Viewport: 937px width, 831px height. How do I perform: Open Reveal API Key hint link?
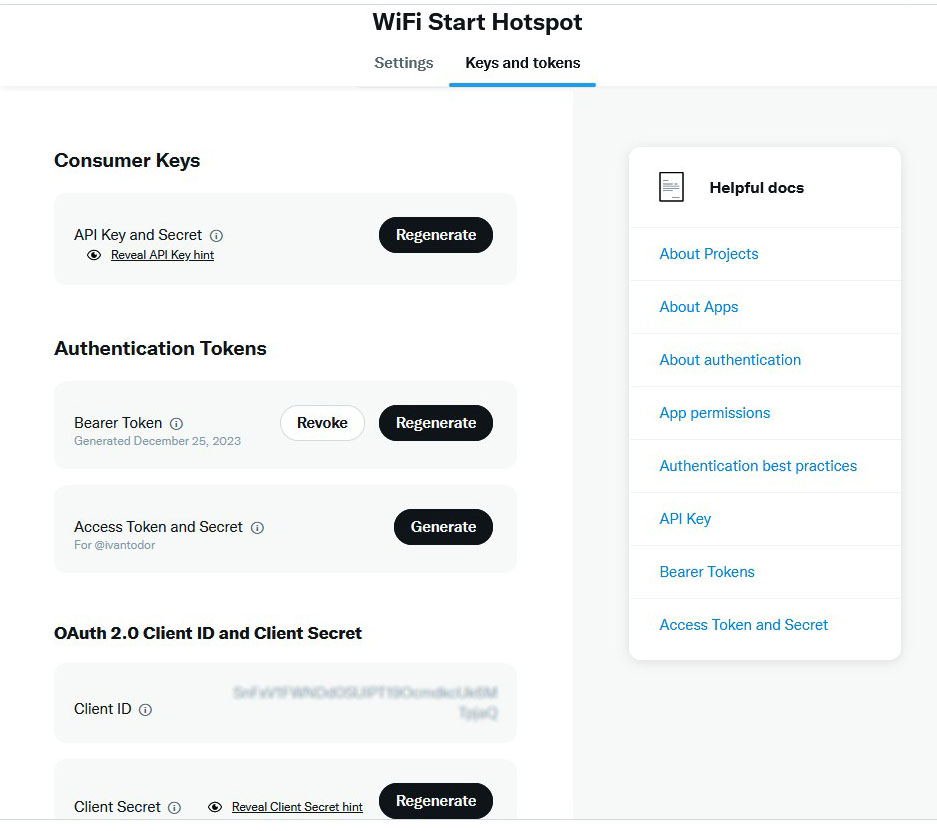(x=162, y=255)
